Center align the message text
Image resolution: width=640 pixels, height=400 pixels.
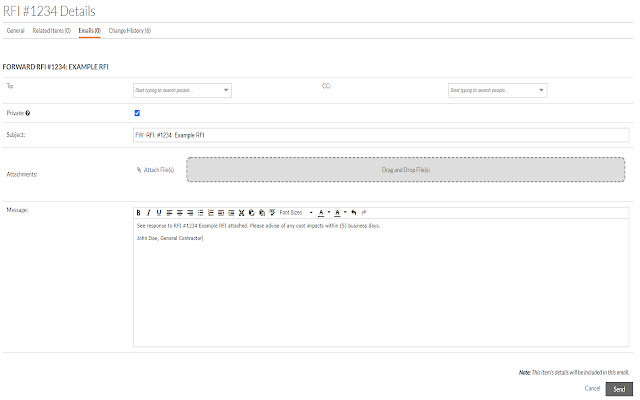pos(180,213)
